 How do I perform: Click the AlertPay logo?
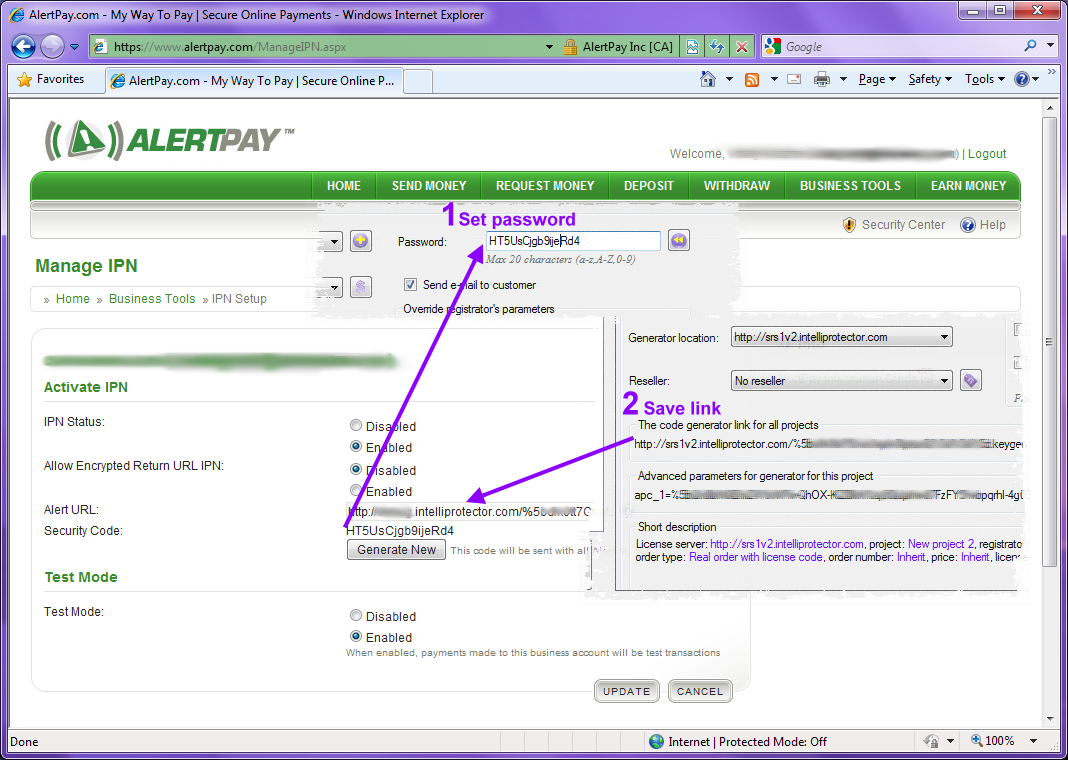coord(169,140)
